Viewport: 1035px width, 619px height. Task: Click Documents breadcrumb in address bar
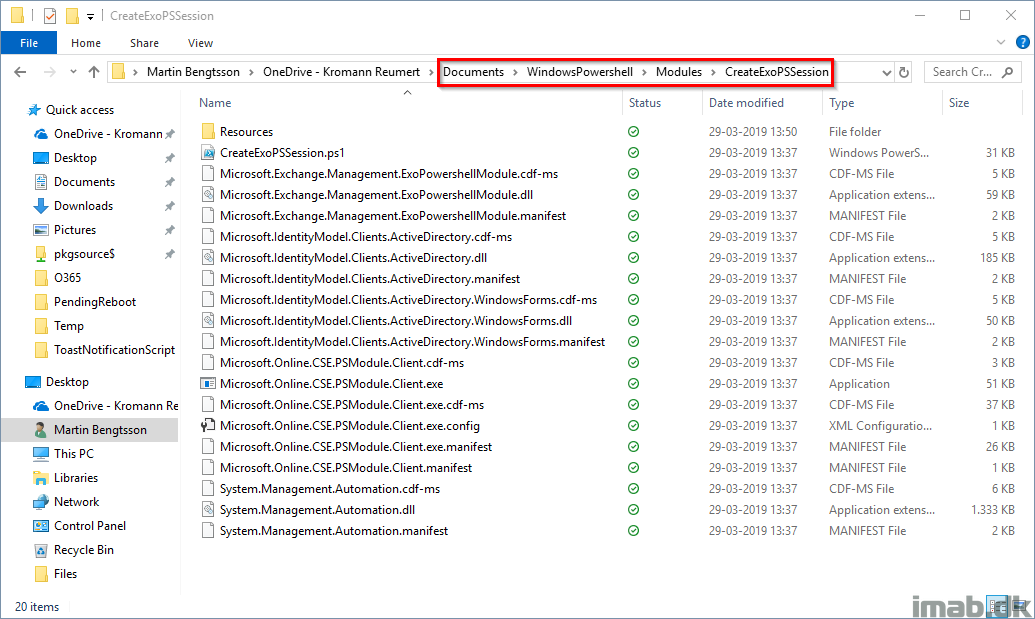[x=473, y=72]
